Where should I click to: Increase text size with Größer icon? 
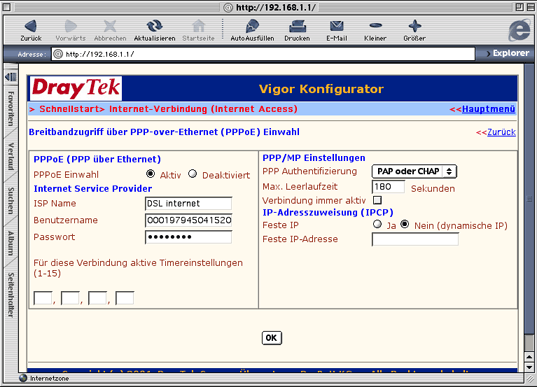[414, 26]
